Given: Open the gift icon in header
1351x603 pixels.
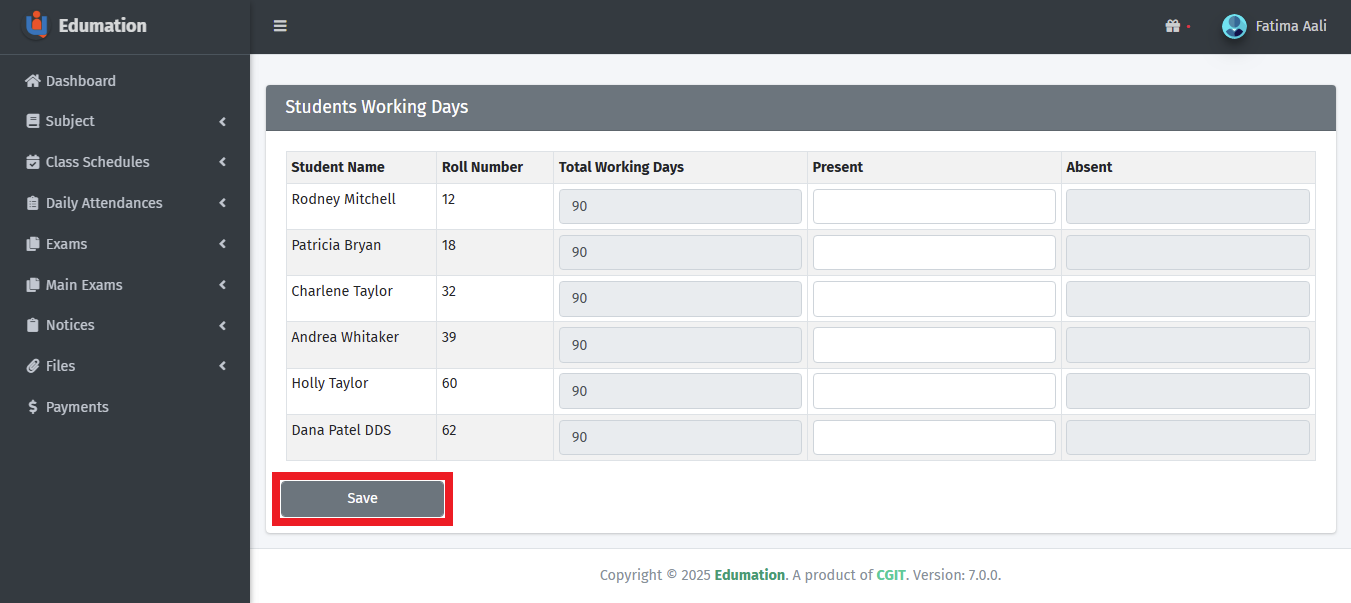Looking at the screenshot, I should point(1173,26).
